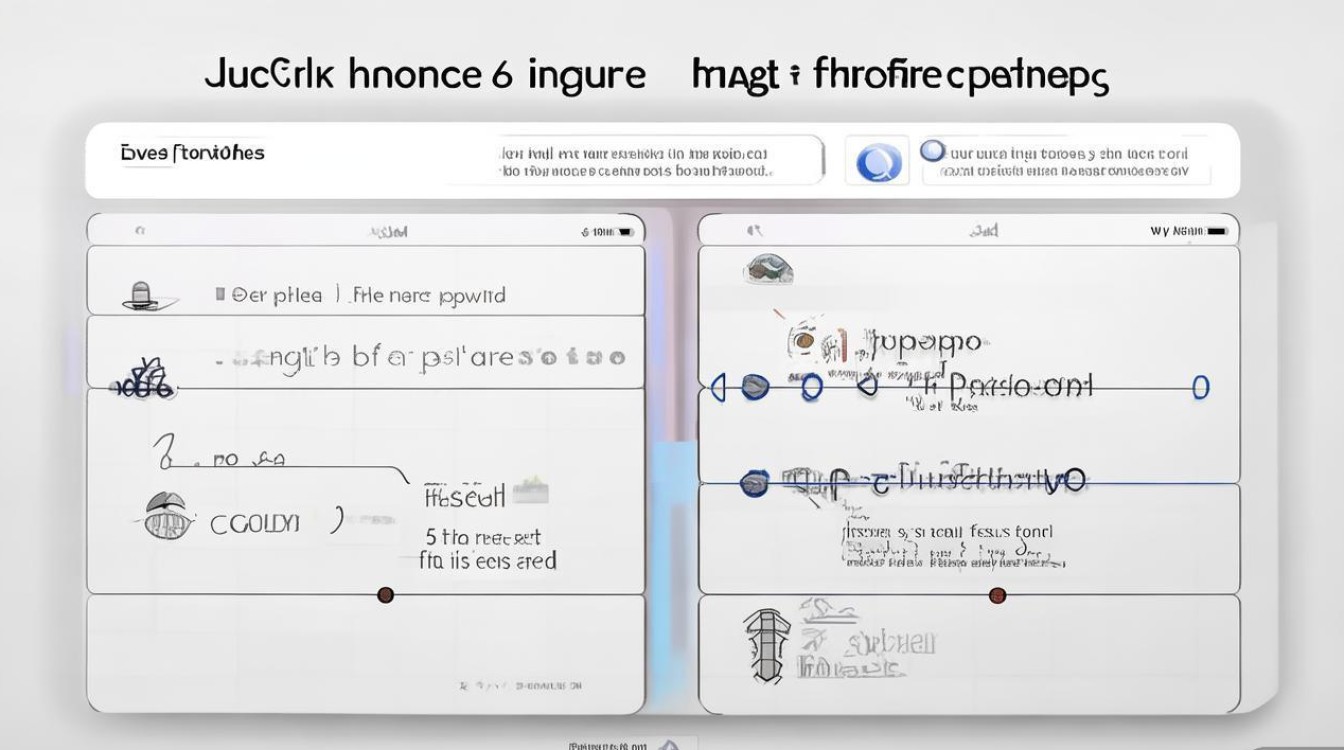Select the header label in left panel
The image size is (1344, 750).
click(389, 232)
